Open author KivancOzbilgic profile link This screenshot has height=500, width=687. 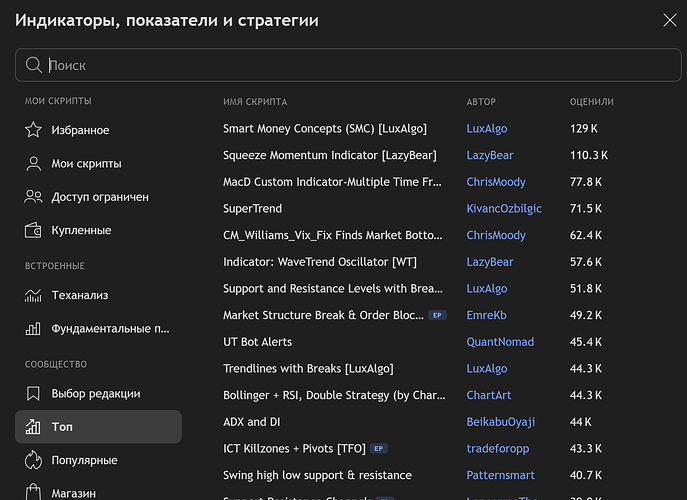pos(503,209)
